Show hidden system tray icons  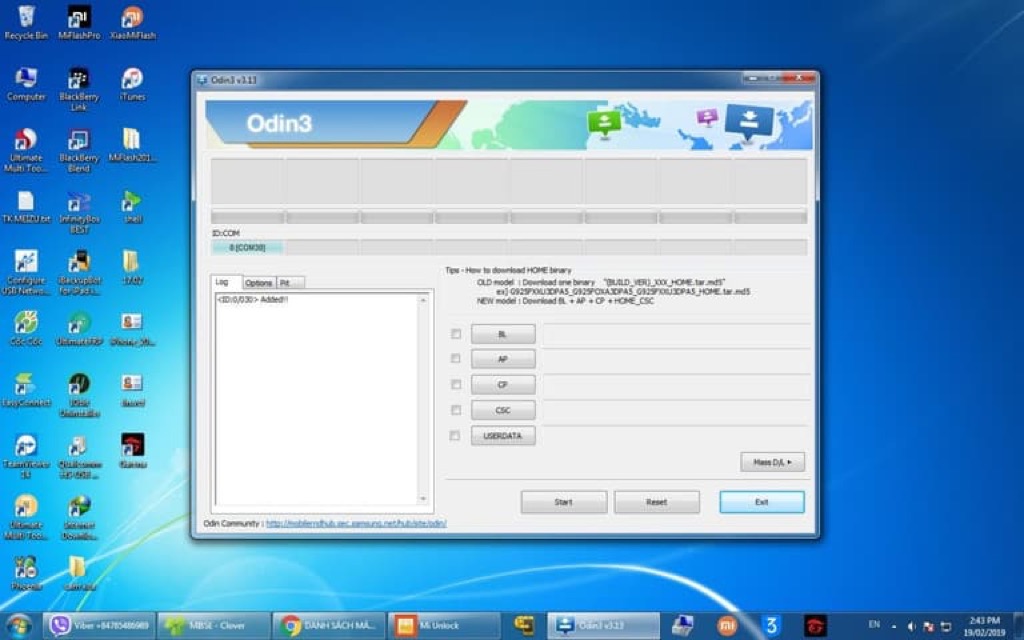click(x=894, y=627)
